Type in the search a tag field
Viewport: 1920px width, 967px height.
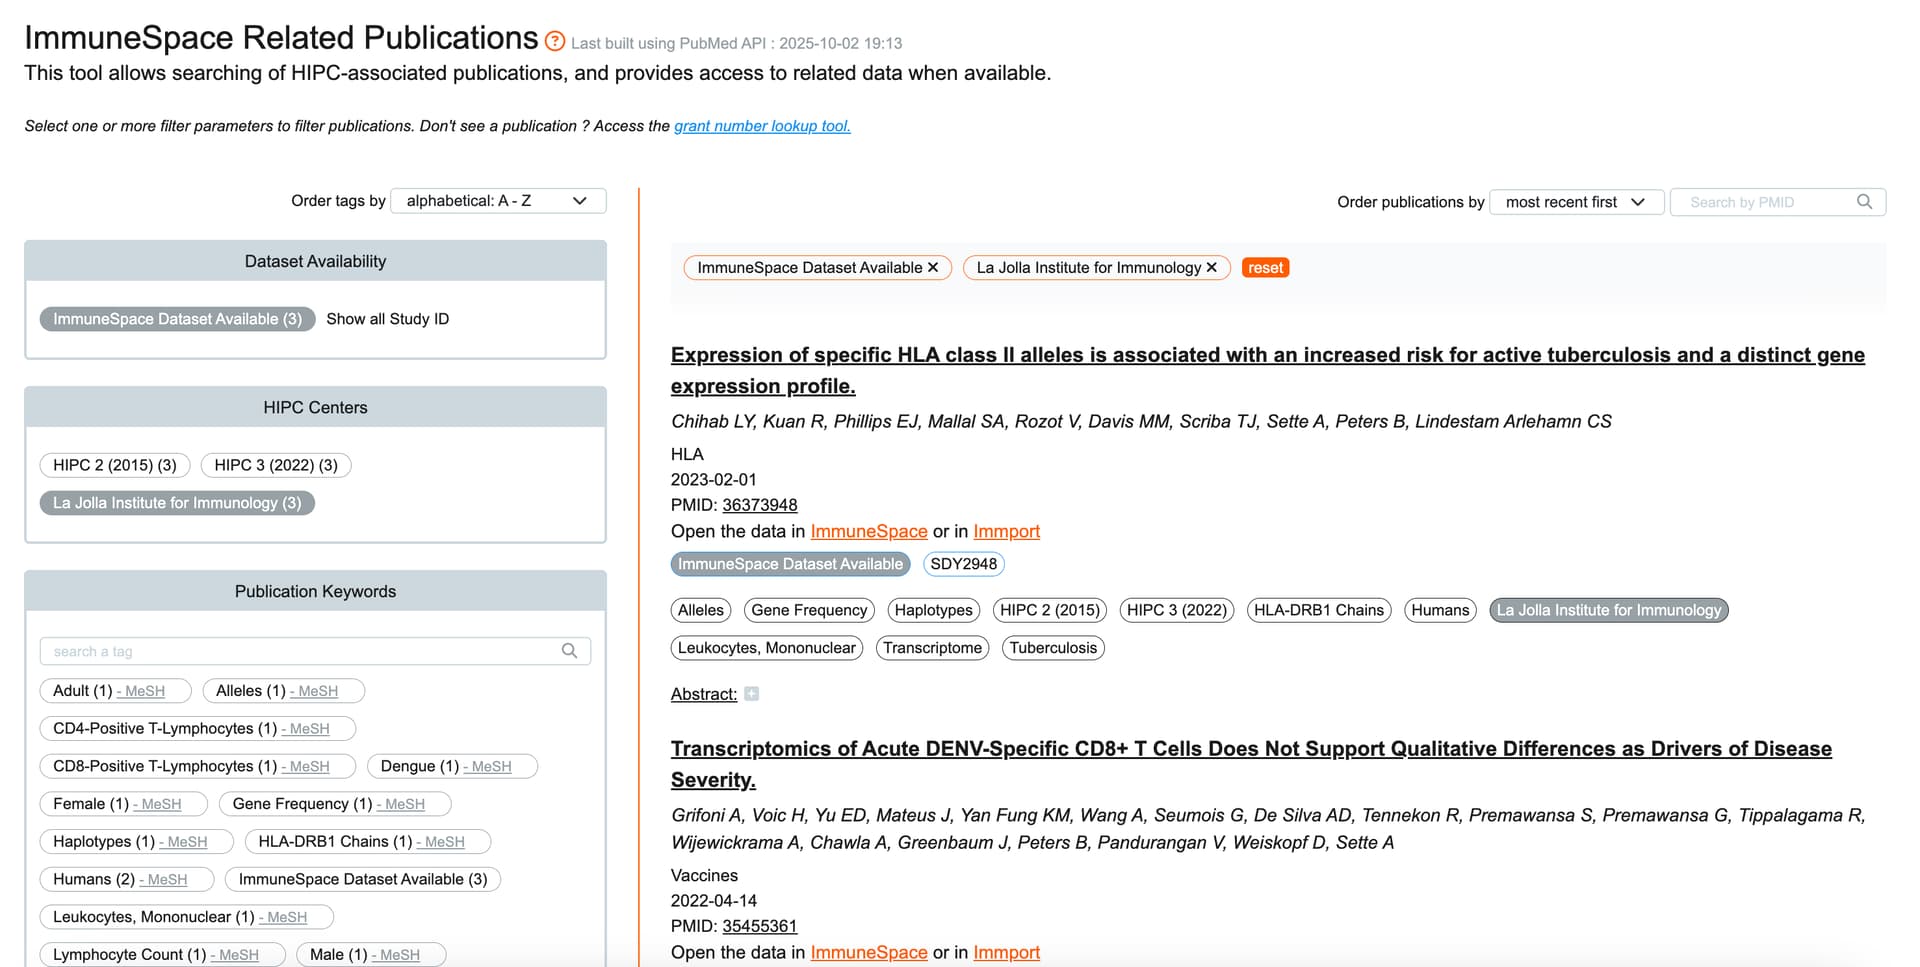point(300,651)
